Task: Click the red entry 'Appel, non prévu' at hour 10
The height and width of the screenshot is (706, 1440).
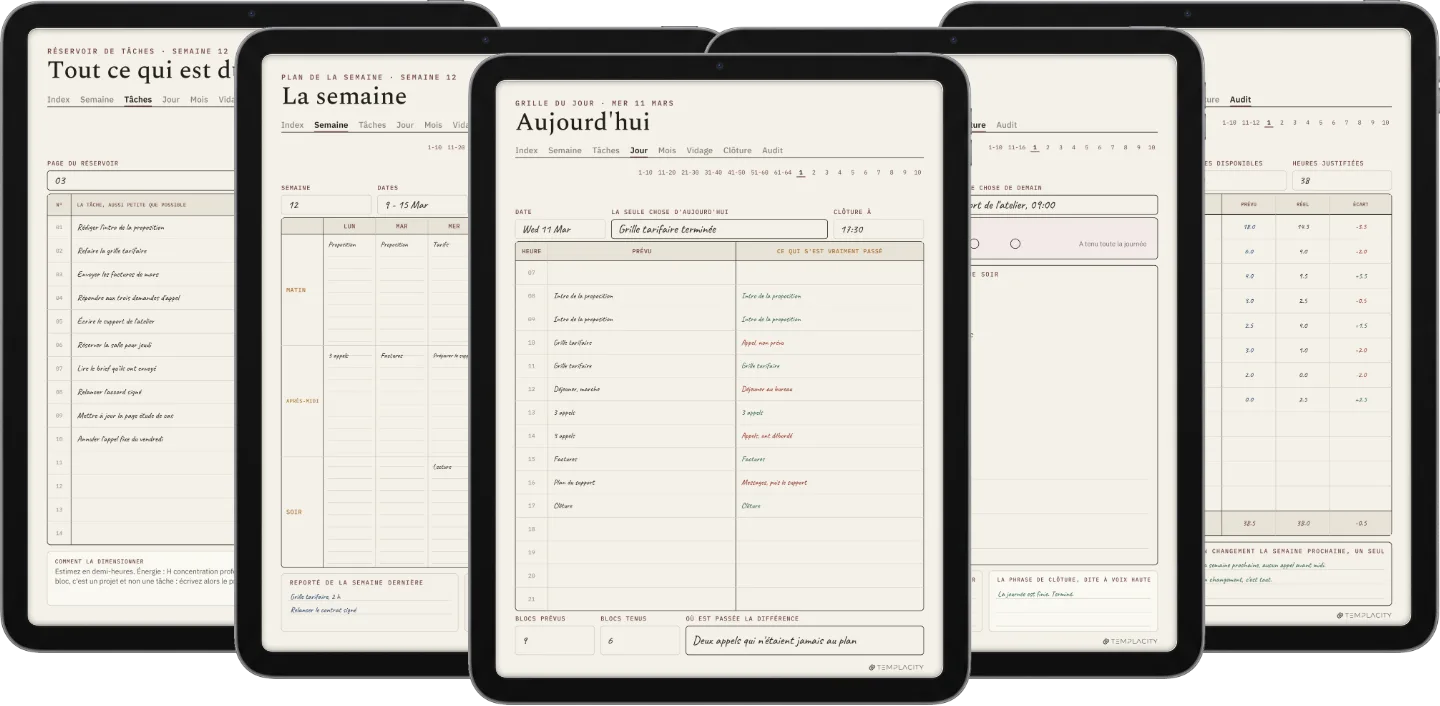Action: coord(763,343)
